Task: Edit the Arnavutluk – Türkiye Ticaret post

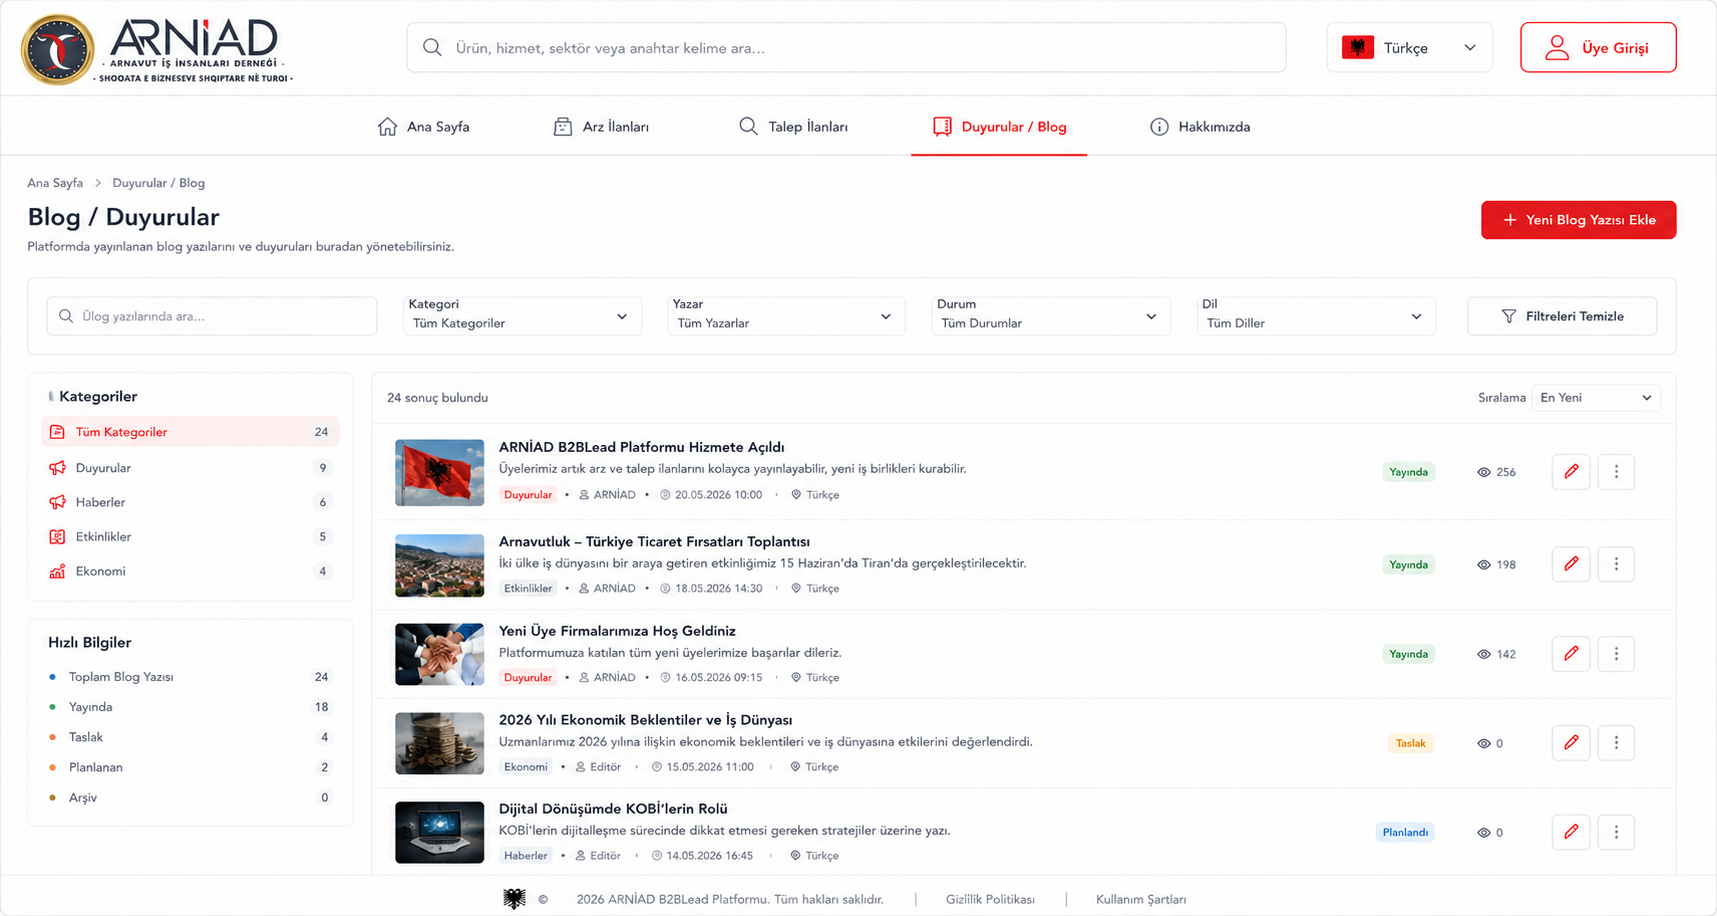Action: [x=1571, y=564]
